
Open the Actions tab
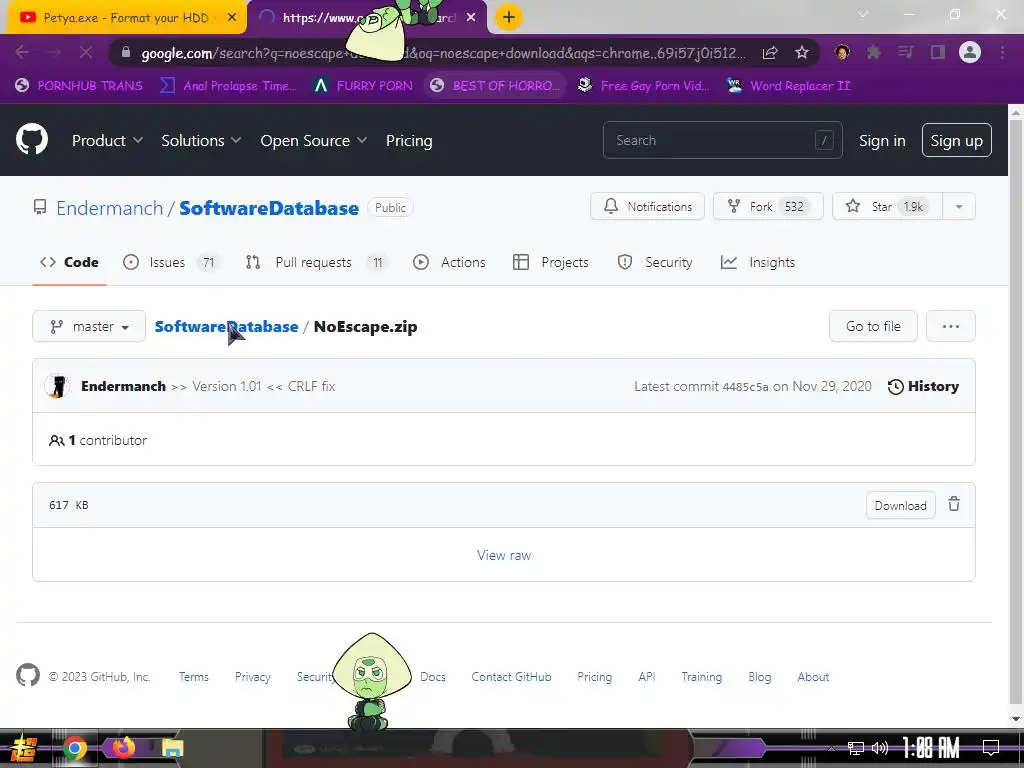tap(449, 263)
